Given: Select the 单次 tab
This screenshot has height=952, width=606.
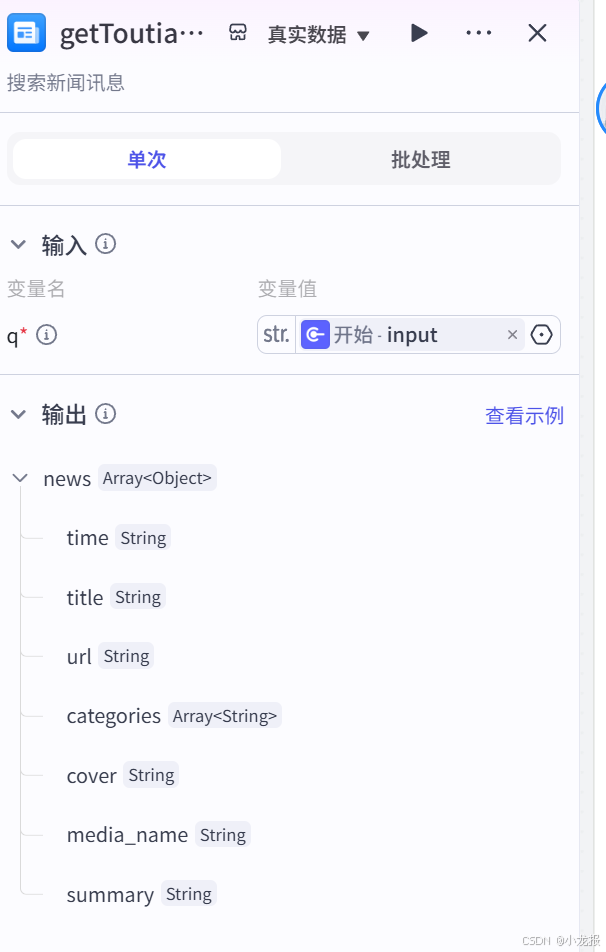Looking at the screenshot, I should (x=146, y=159).
